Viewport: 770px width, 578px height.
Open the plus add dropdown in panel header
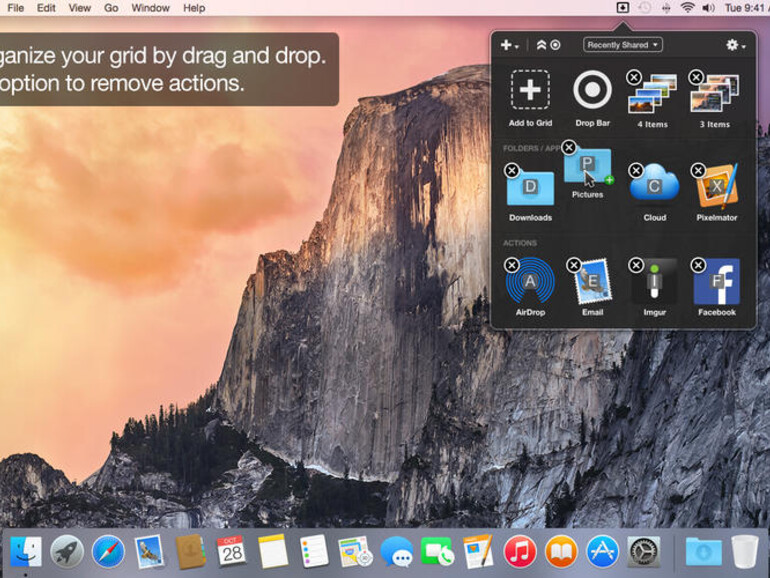(x=509, y=45)
